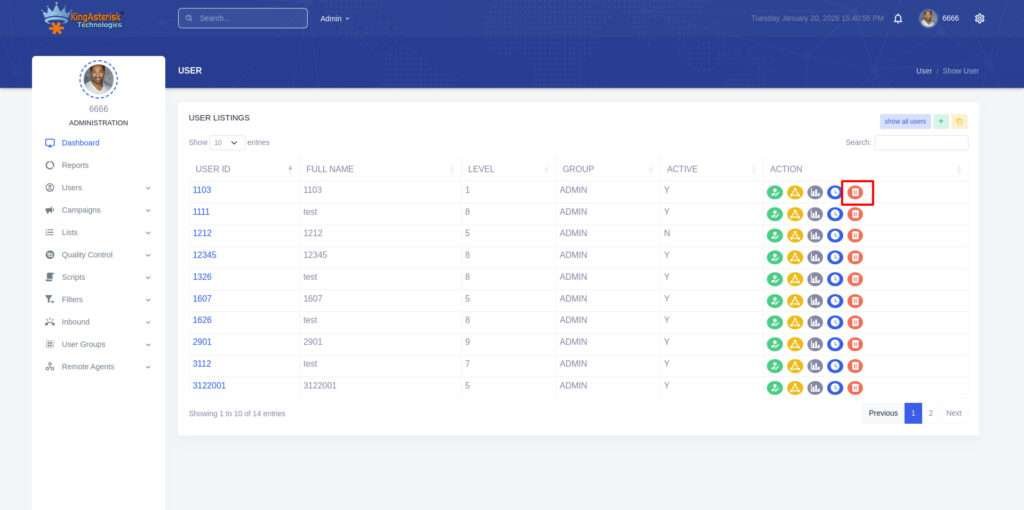The height and width of the screenshot is (510, 1024).
Task: Click the green add user plus button
Action: tap(940, 121)
